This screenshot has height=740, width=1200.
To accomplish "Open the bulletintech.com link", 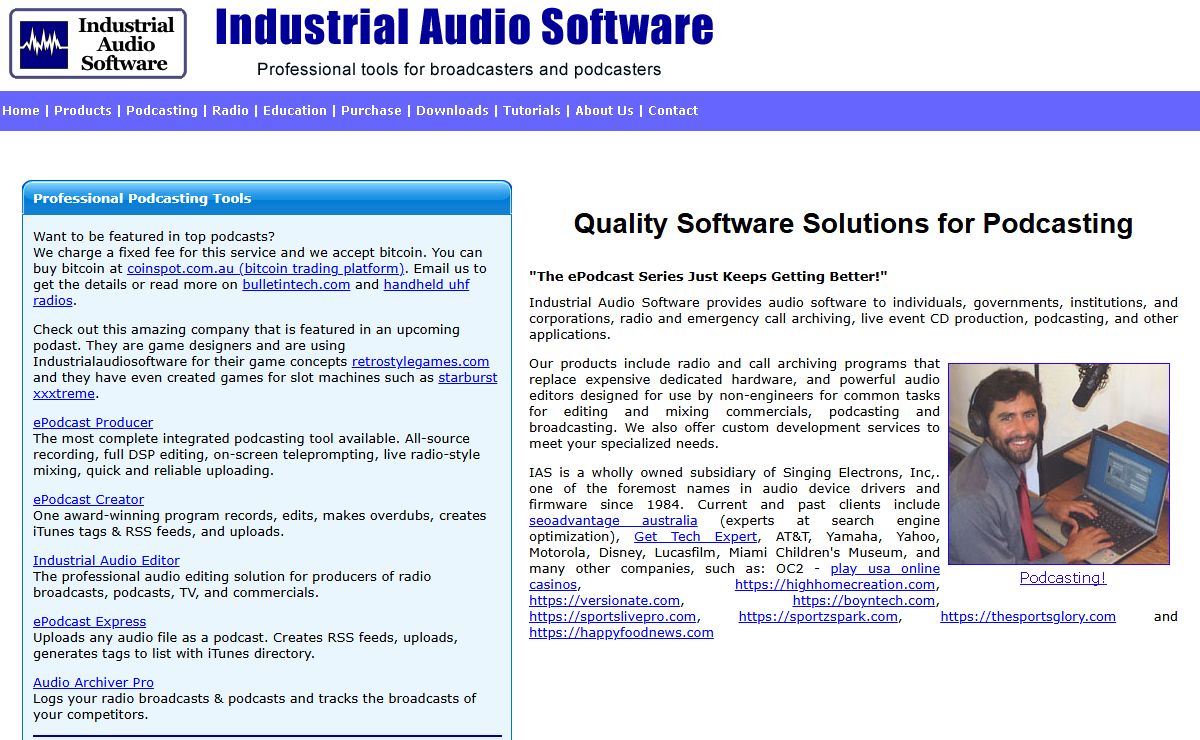I will 296,284.
